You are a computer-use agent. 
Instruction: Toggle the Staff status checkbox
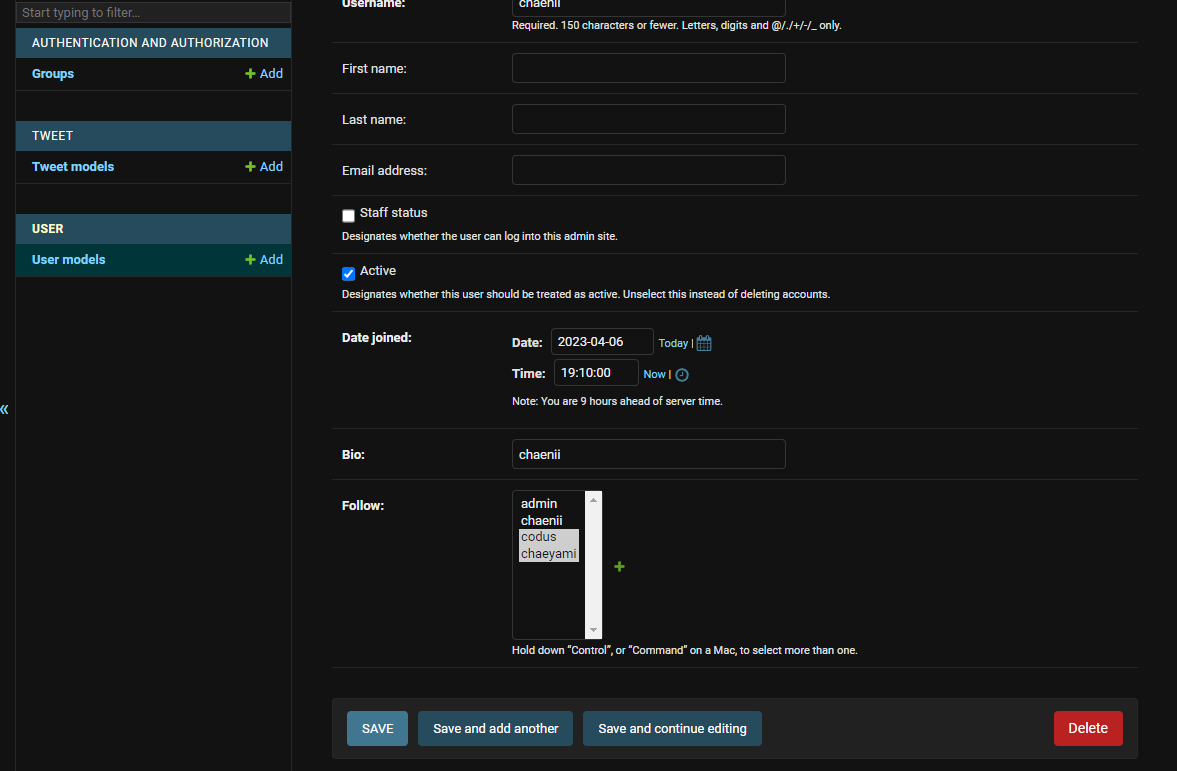pos(348,216)
